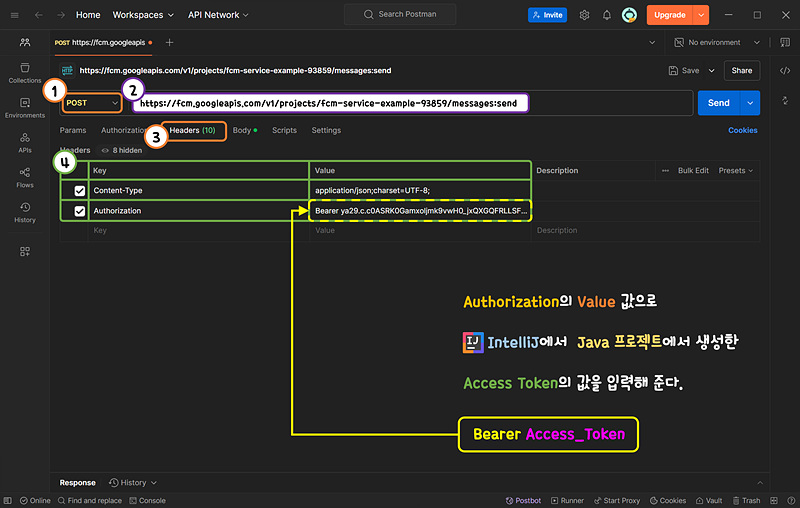Open the No environment selector
800x508 pixels.
point(717,42)
